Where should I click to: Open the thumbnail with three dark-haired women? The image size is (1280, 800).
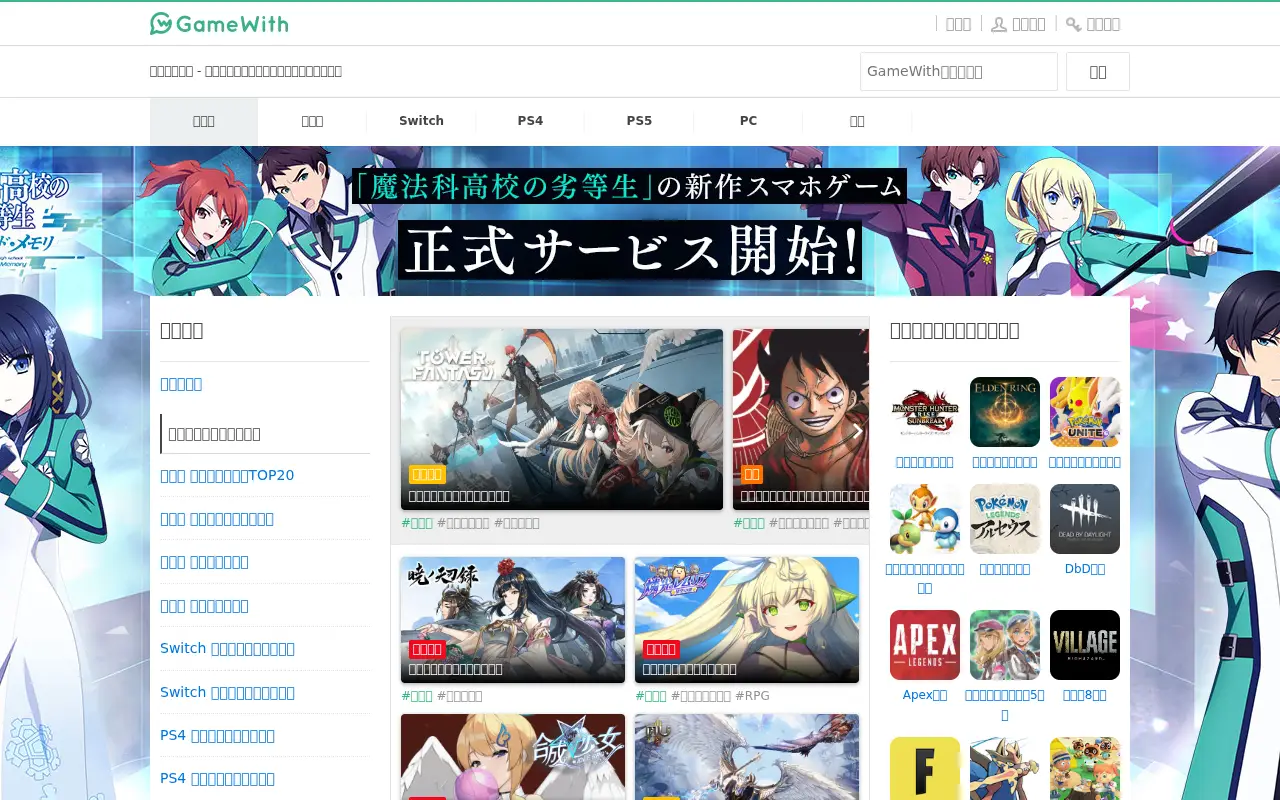[513, 620]
